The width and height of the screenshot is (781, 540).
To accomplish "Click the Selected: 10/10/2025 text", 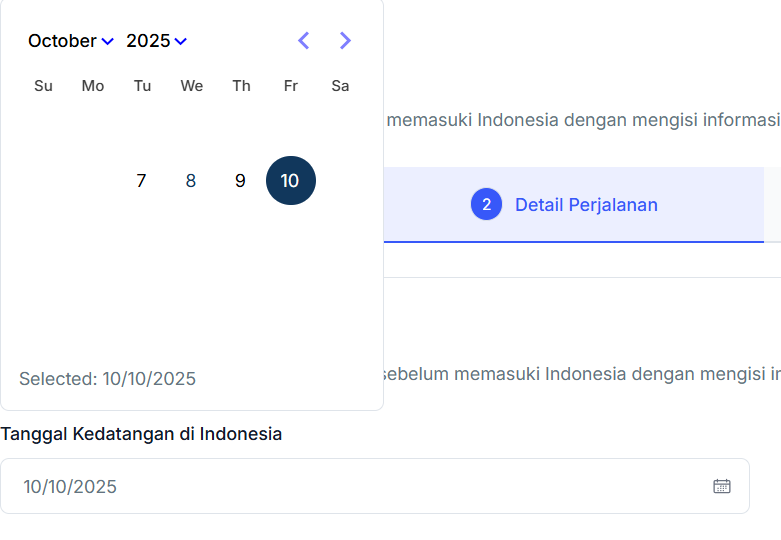I will click(x=108, y=379).
